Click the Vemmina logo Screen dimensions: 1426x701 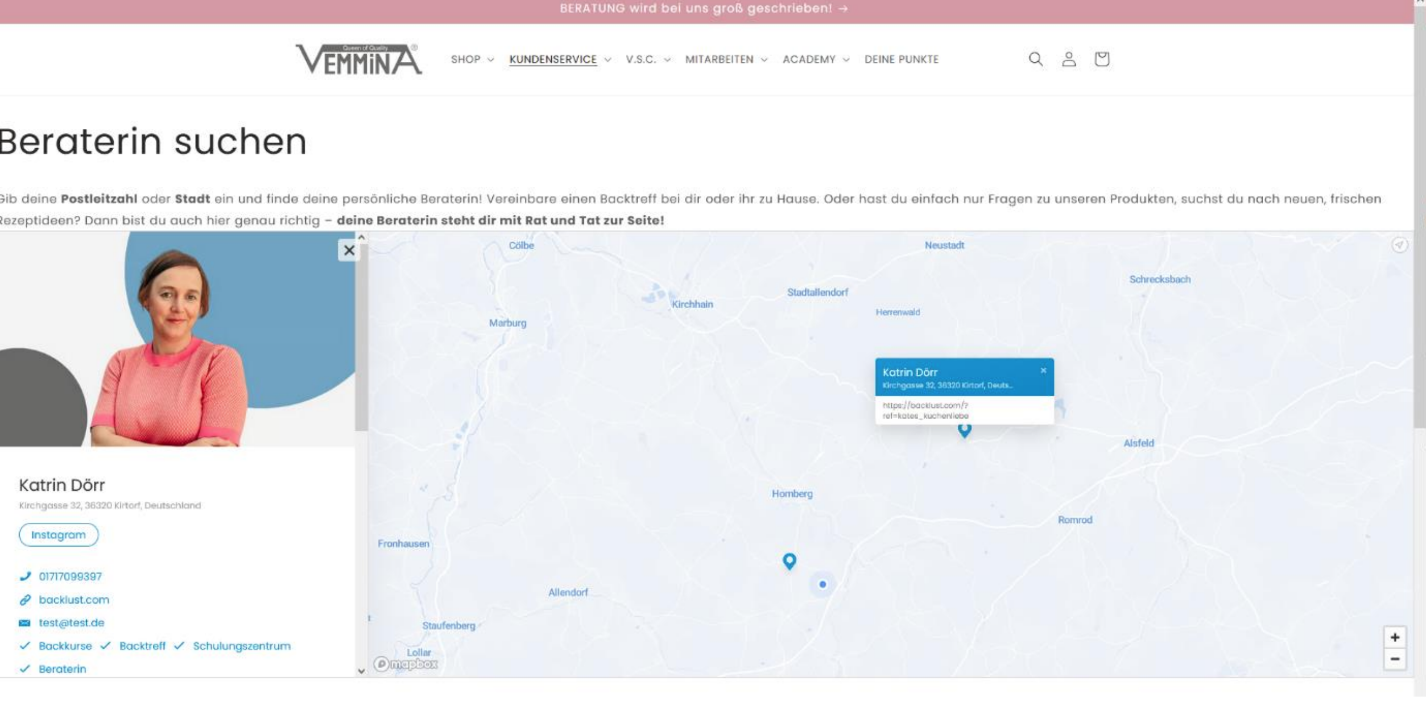pos(359,59)
